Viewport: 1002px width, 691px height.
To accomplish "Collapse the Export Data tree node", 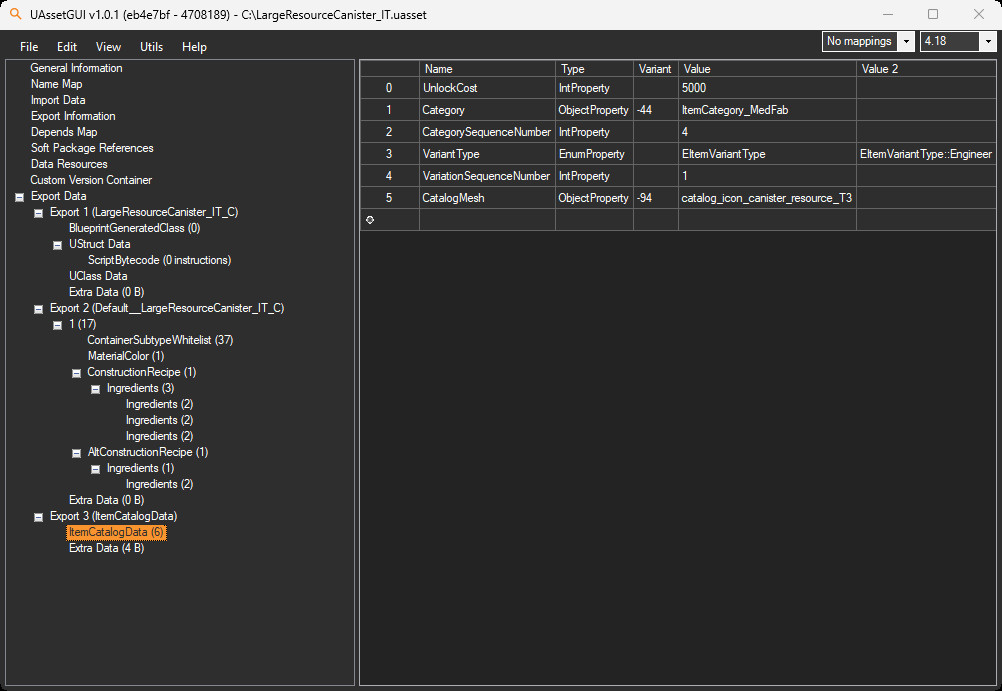I will (20, 197).
